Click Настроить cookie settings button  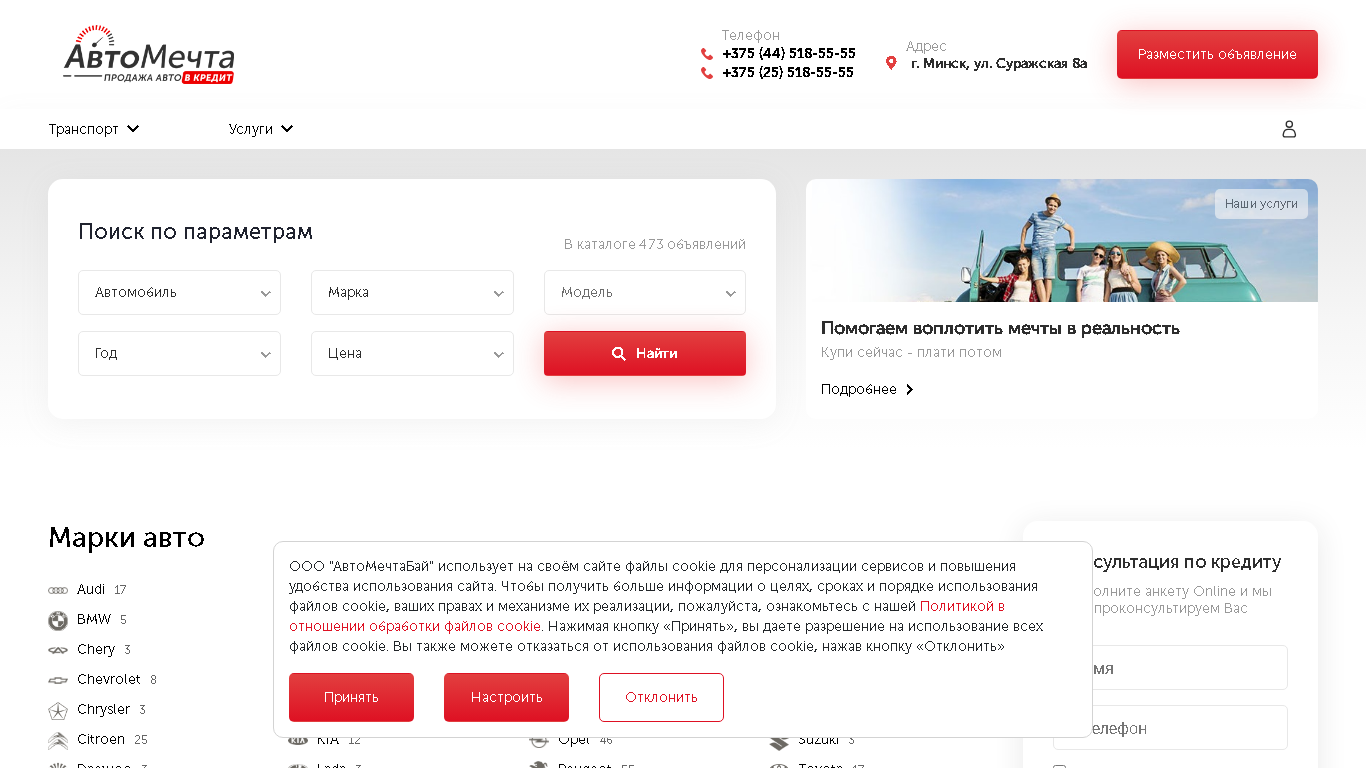pyautogui.click(x=506, y=697)
